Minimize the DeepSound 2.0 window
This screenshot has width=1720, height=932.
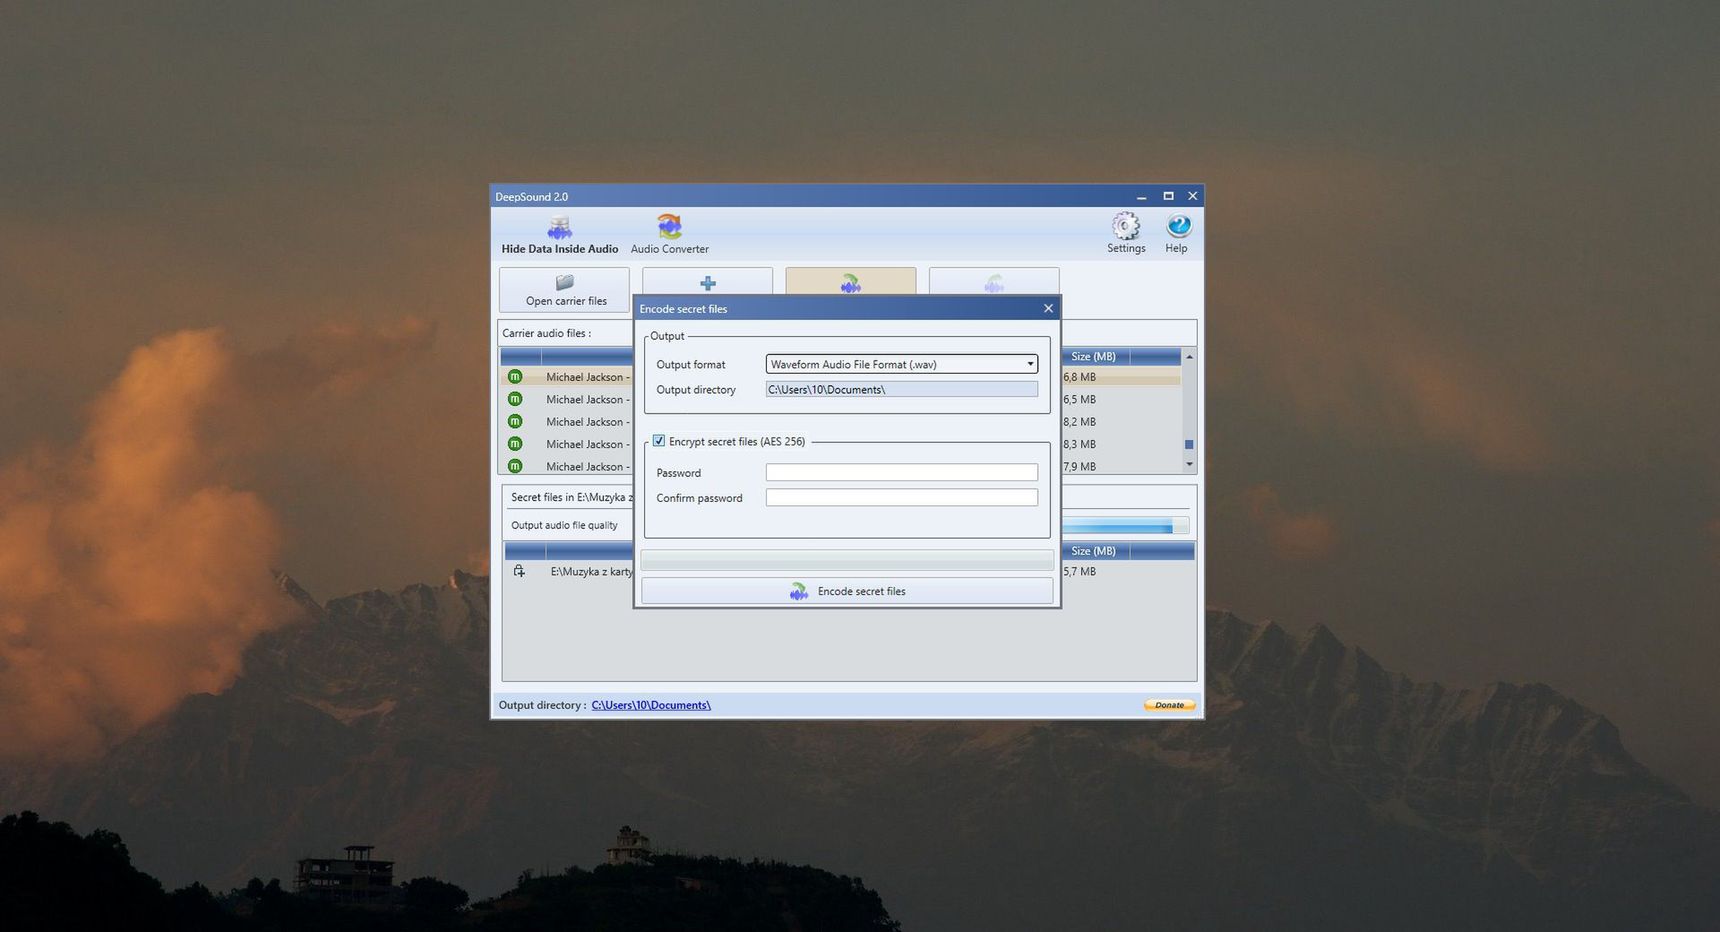coord(1141,196)
